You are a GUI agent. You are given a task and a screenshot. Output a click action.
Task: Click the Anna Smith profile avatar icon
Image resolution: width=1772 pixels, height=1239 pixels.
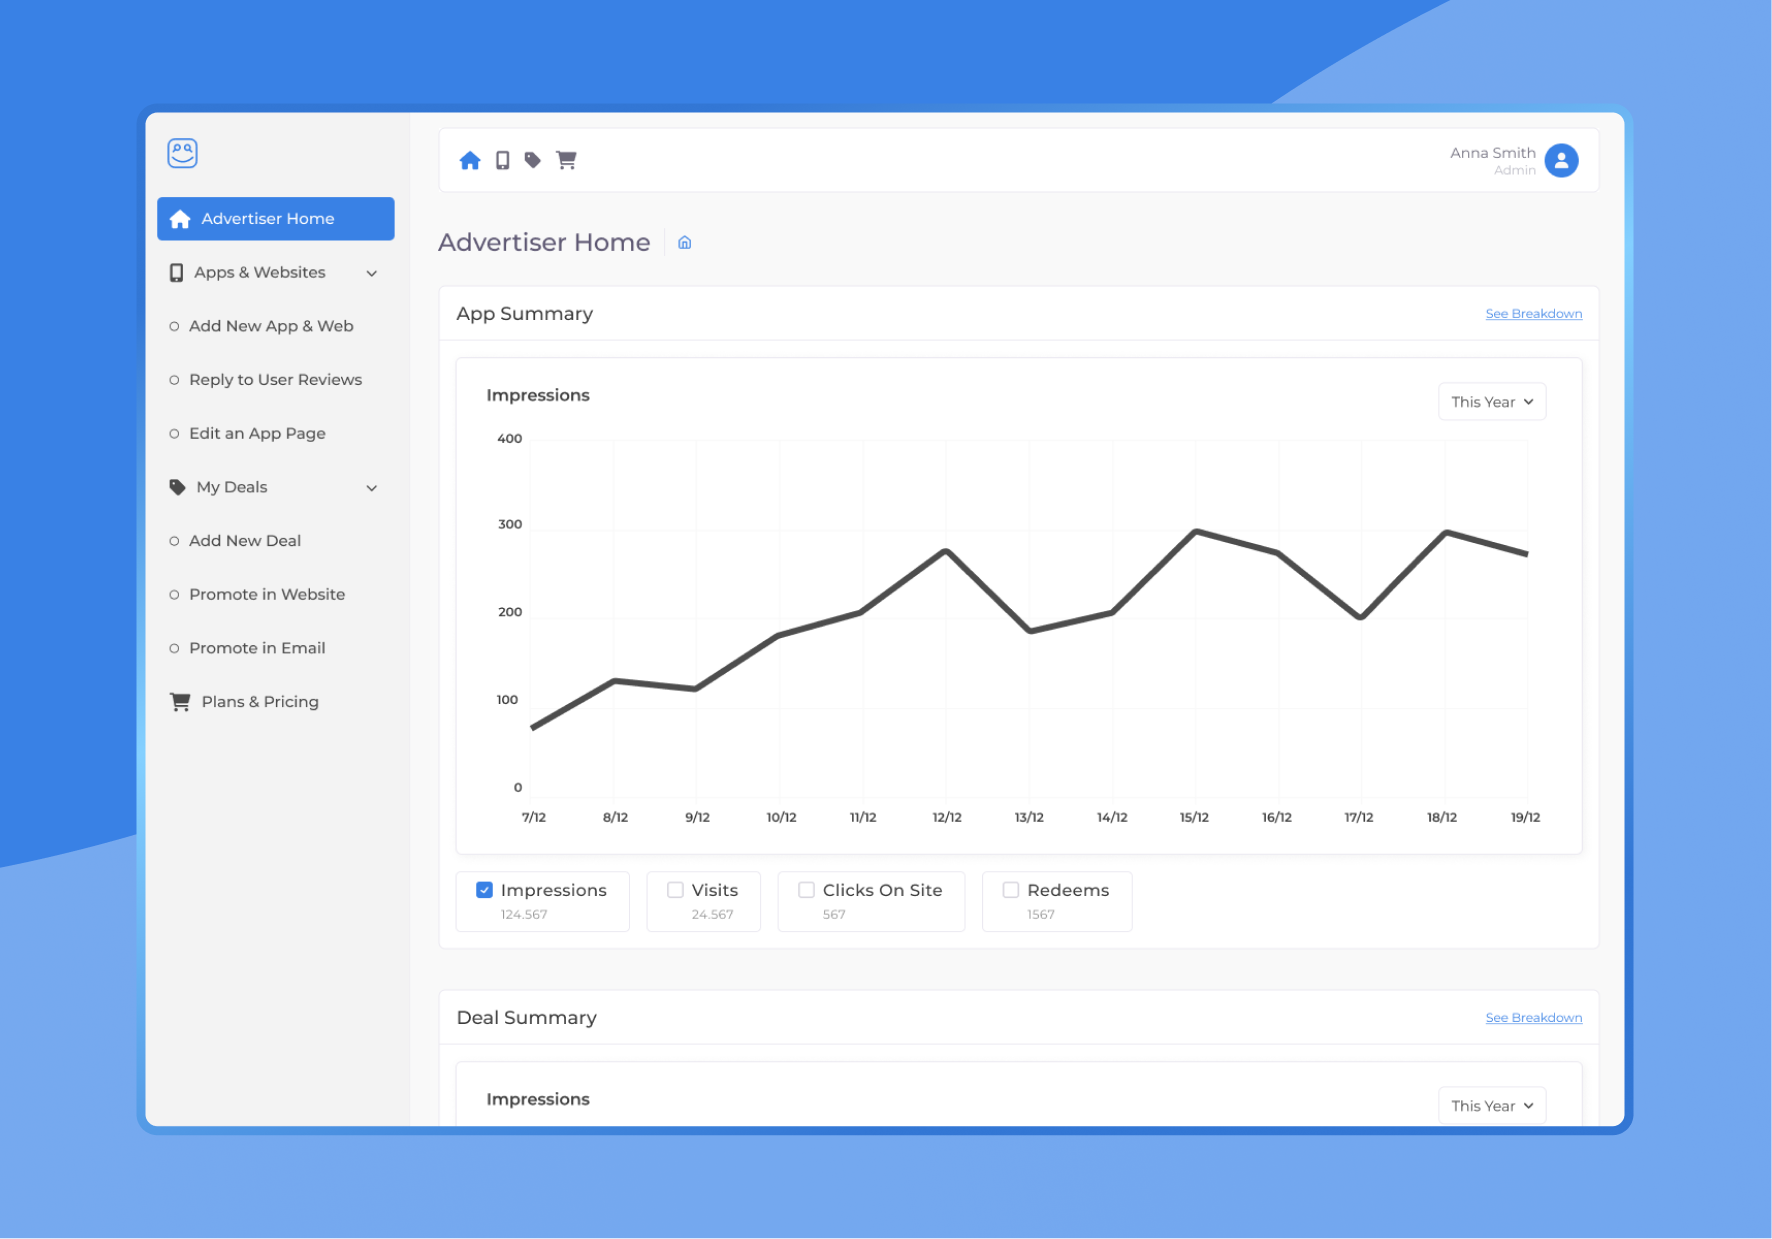(x=1561, y=160)
